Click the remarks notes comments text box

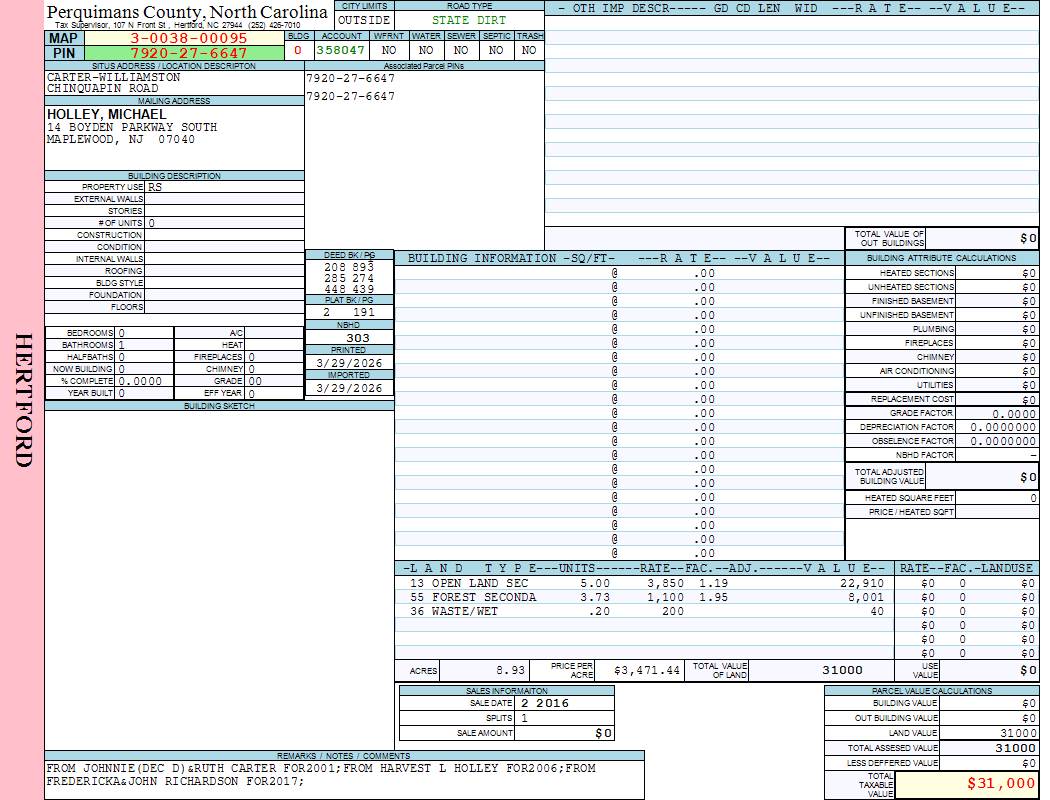tap(344, 776)
